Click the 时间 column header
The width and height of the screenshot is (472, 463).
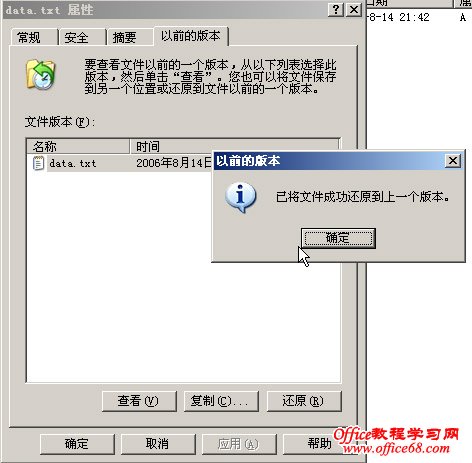point(234,146)
